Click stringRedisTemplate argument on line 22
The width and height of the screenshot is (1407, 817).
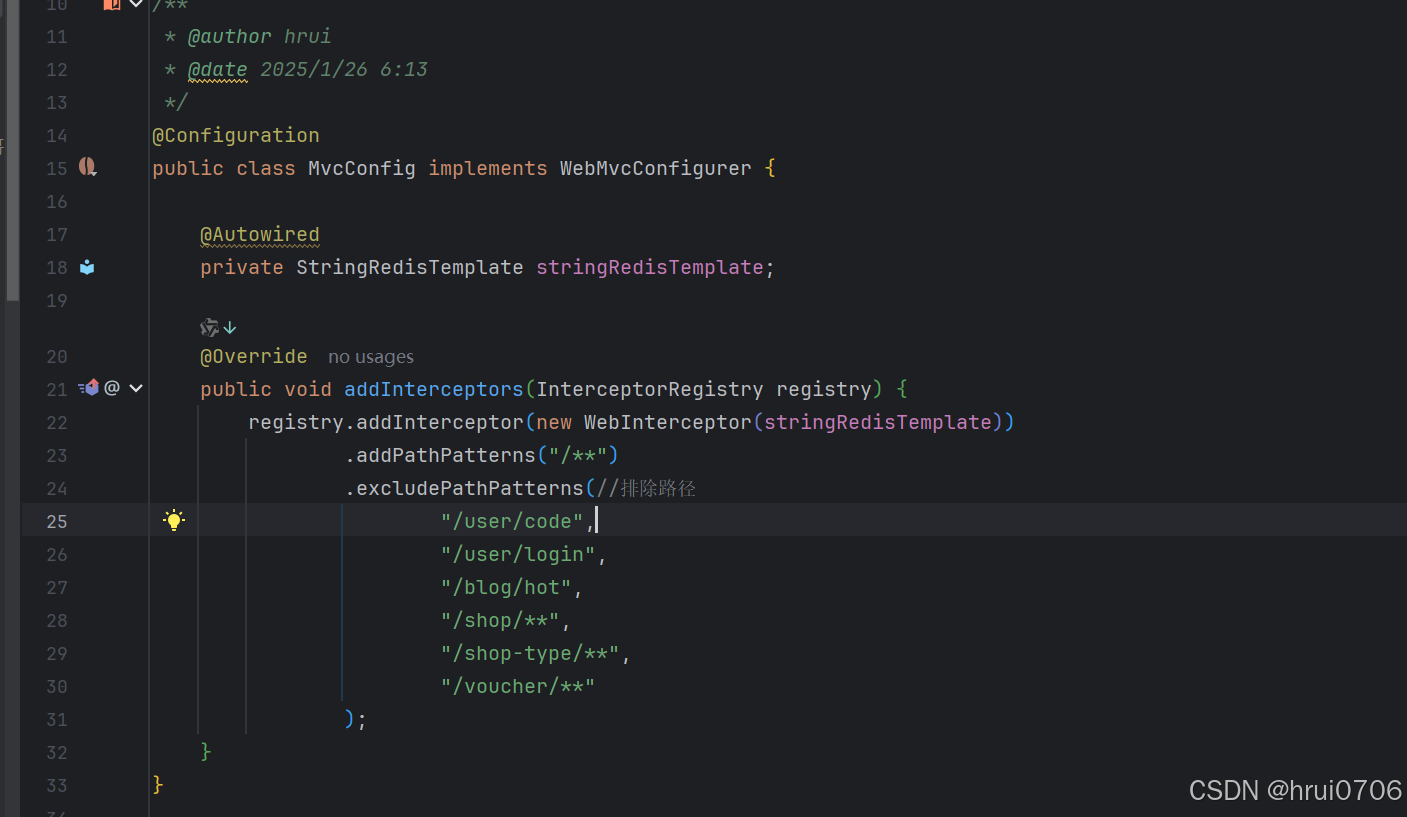coord(878,422)
